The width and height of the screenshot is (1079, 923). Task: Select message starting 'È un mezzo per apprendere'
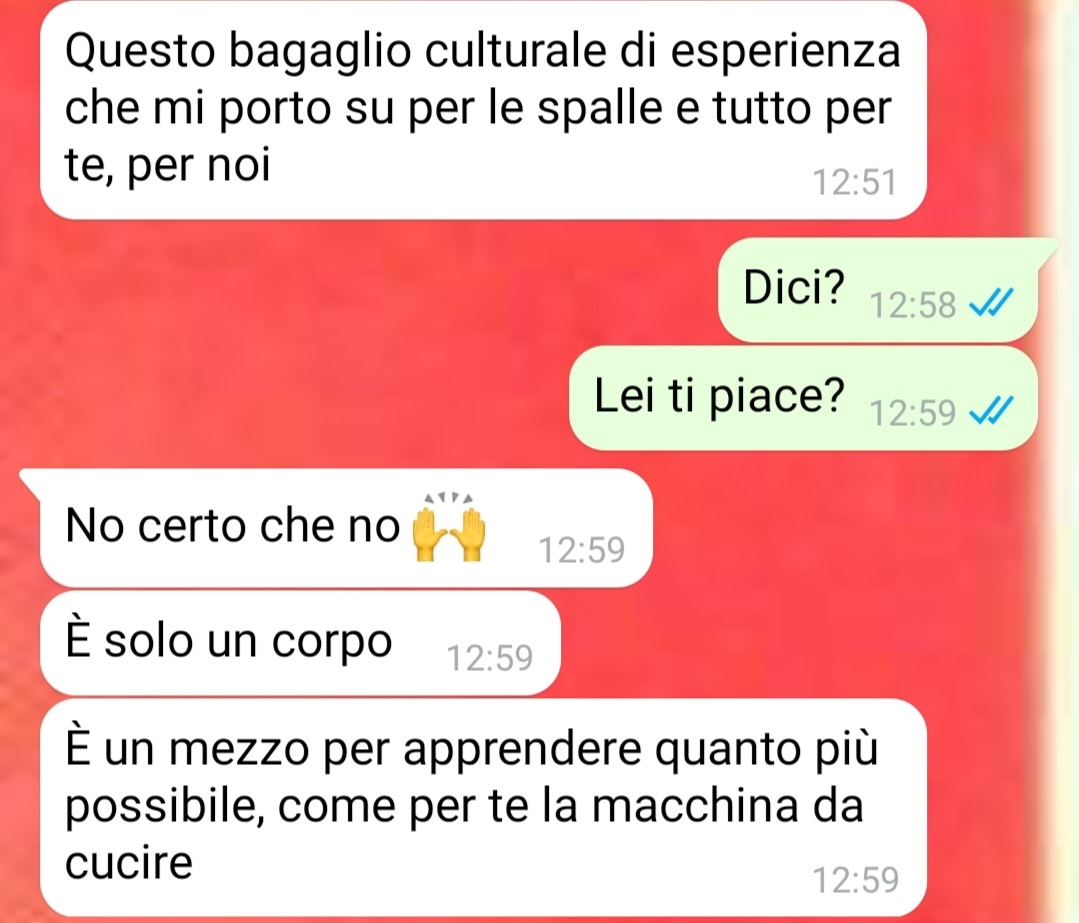[x=483, y=808]
